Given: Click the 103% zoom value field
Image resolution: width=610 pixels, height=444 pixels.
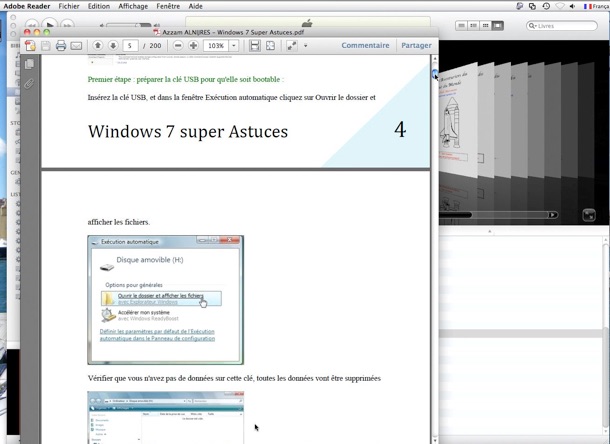Looking at the screenshot, I should click(216, 46).
